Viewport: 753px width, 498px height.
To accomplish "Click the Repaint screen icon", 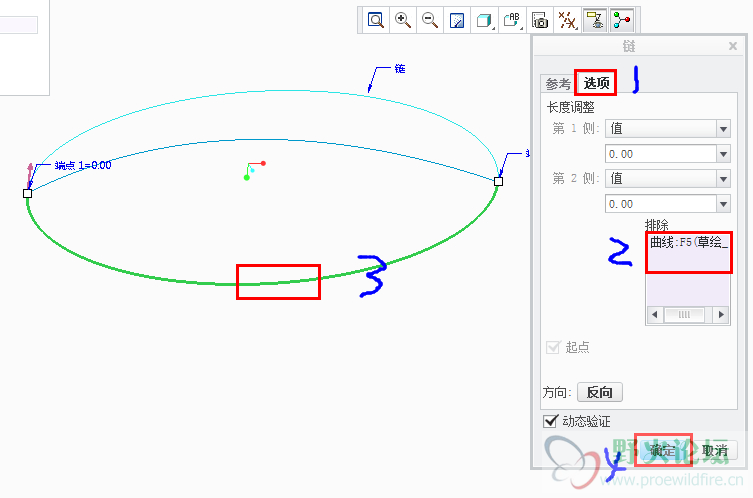I will click(457, 21).
